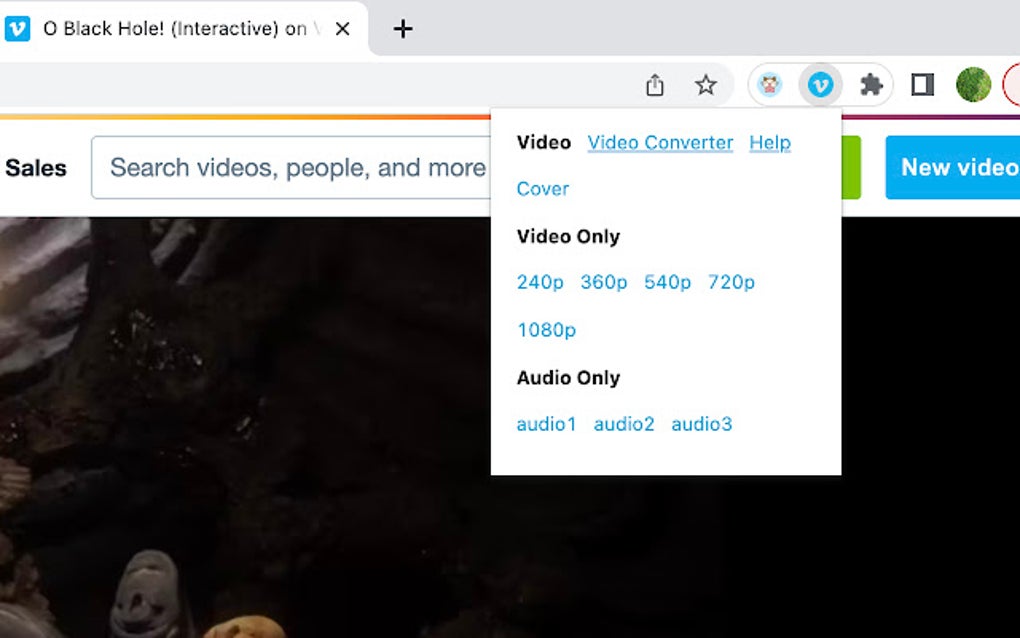Open the Help link in popup

tap(770, 142)
